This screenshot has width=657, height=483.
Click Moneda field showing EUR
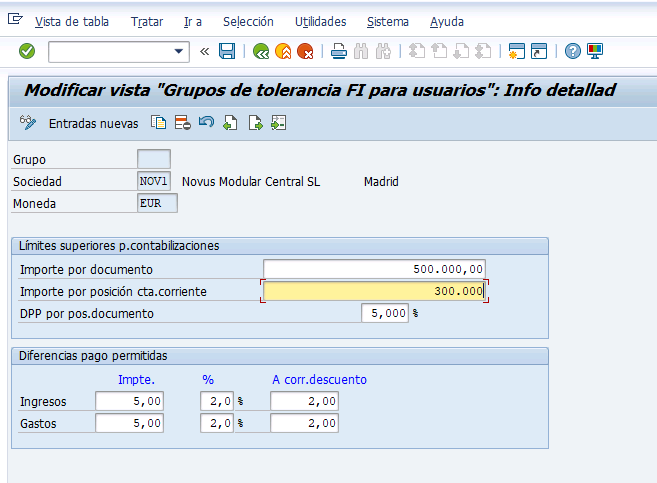[157, 203]
